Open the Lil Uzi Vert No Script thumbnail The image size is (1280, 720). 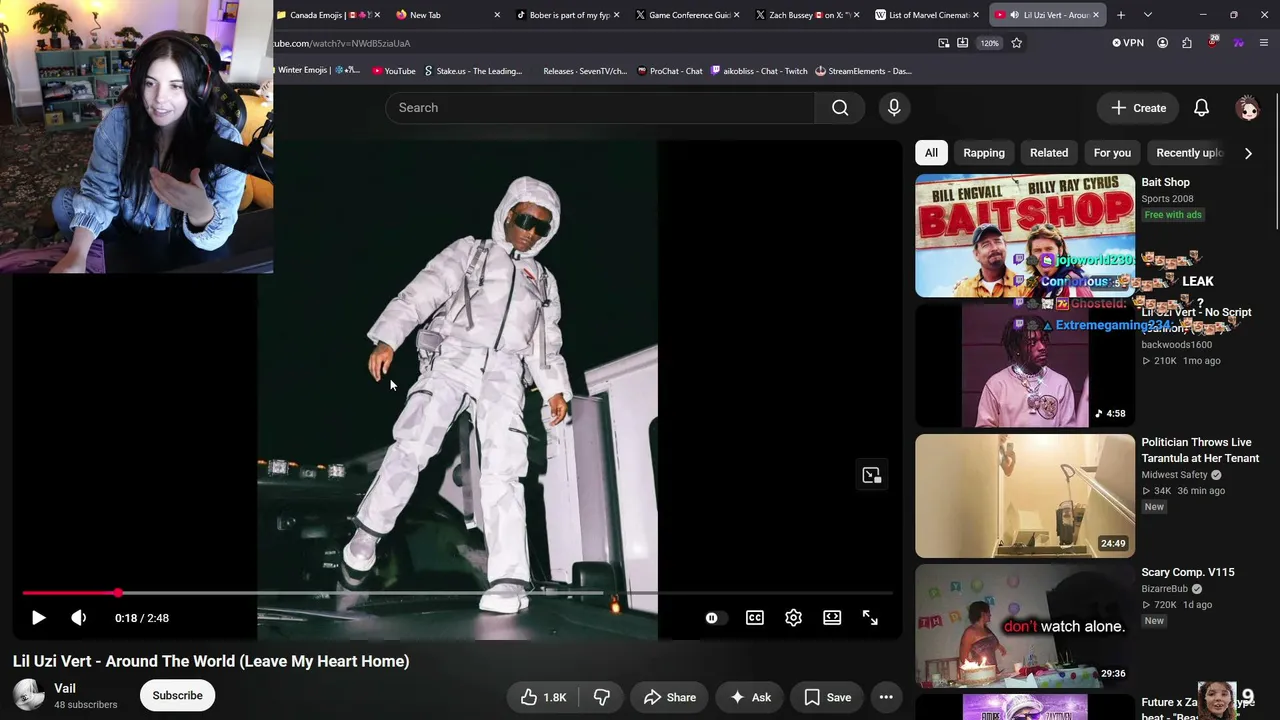tap(1025, 366)
